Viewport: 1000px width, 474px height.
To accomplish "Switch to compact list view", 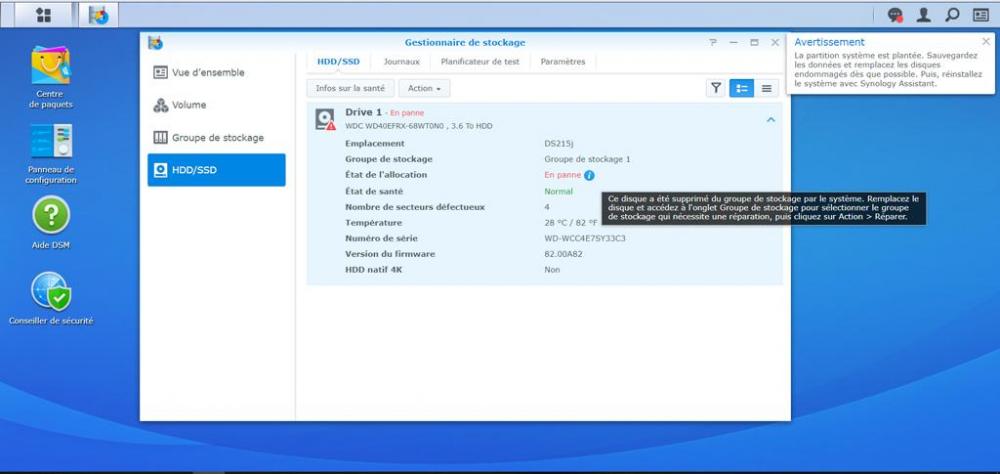I will pos(767,88).
